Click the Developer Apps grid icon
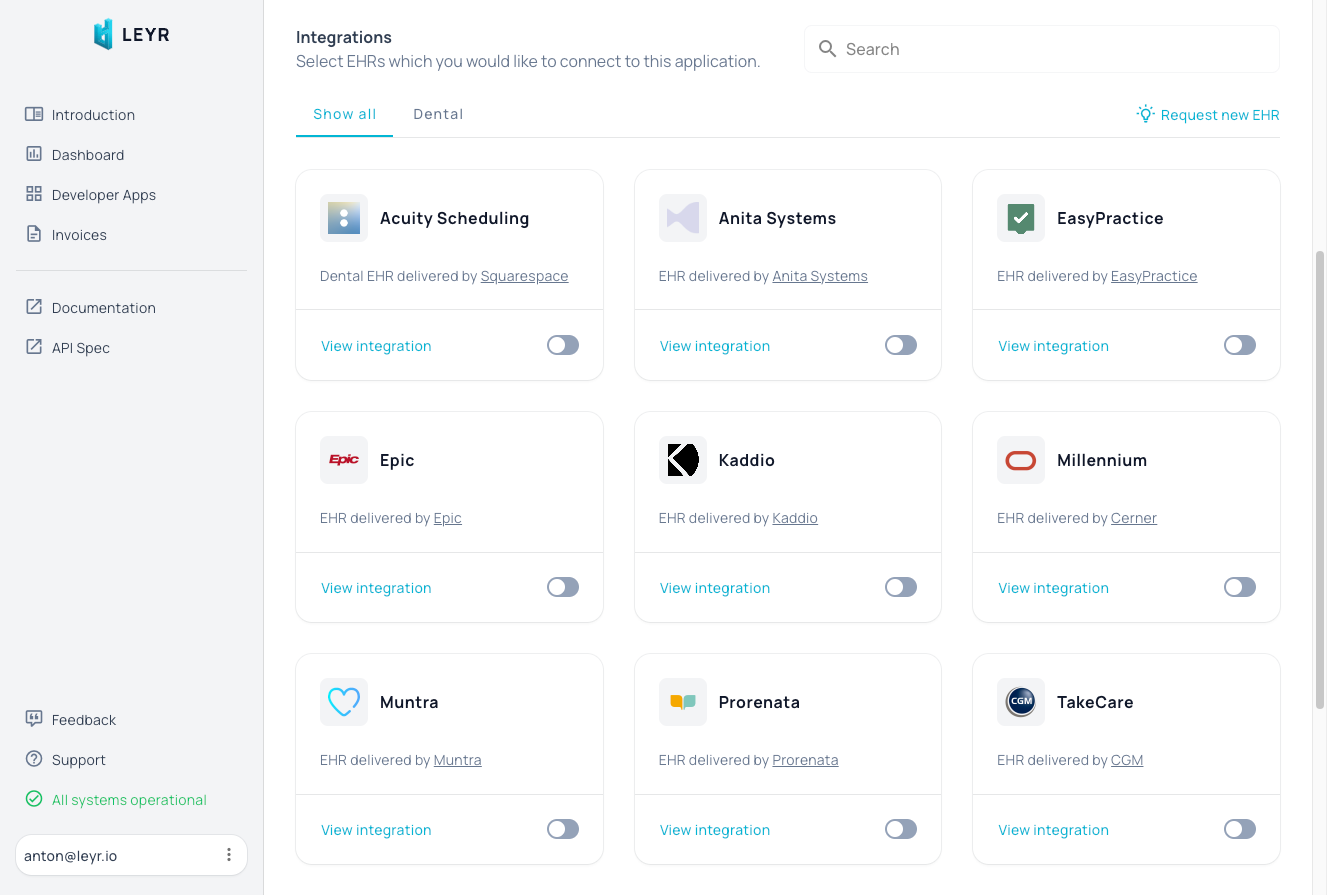 (34, 194)
